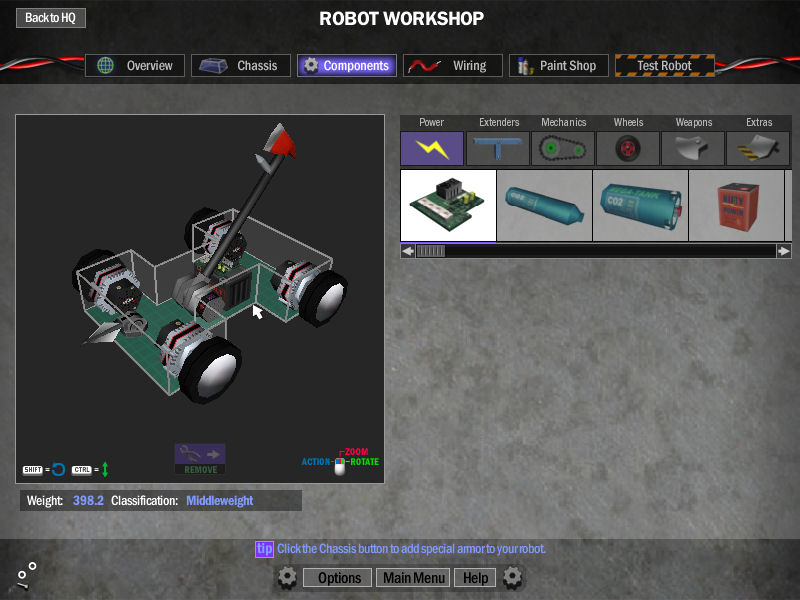Click the CTRL vertical move hint icon
This screenshot has height=600, width=800.
[90, 469]
